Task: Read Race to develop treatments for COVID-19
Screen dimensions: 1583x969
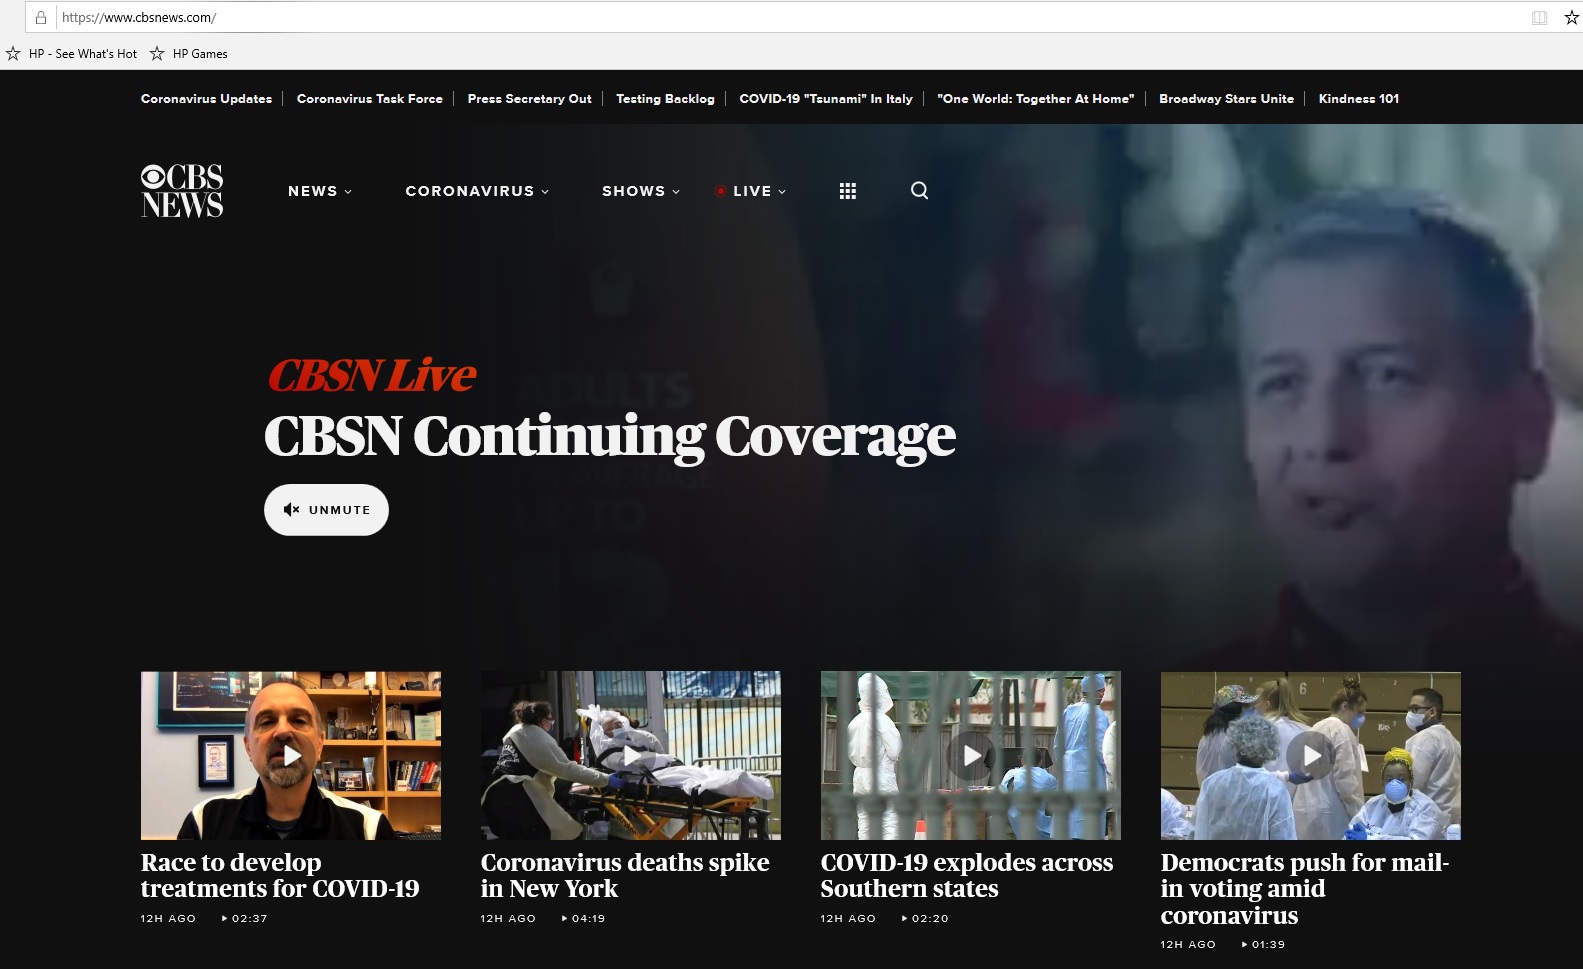Action: pos(280,875)
